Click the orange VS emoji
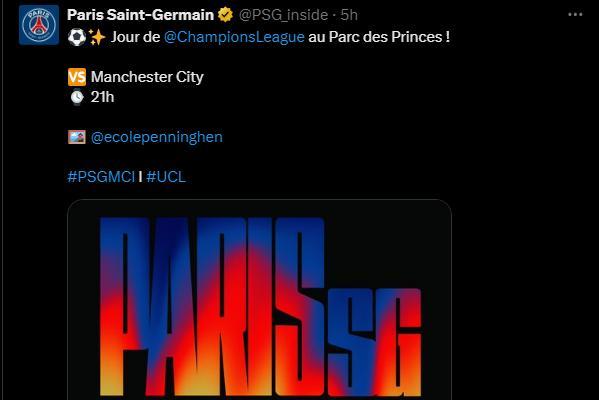Image resolution: width=599 pixels, height=400 pixels. point(77,77)
